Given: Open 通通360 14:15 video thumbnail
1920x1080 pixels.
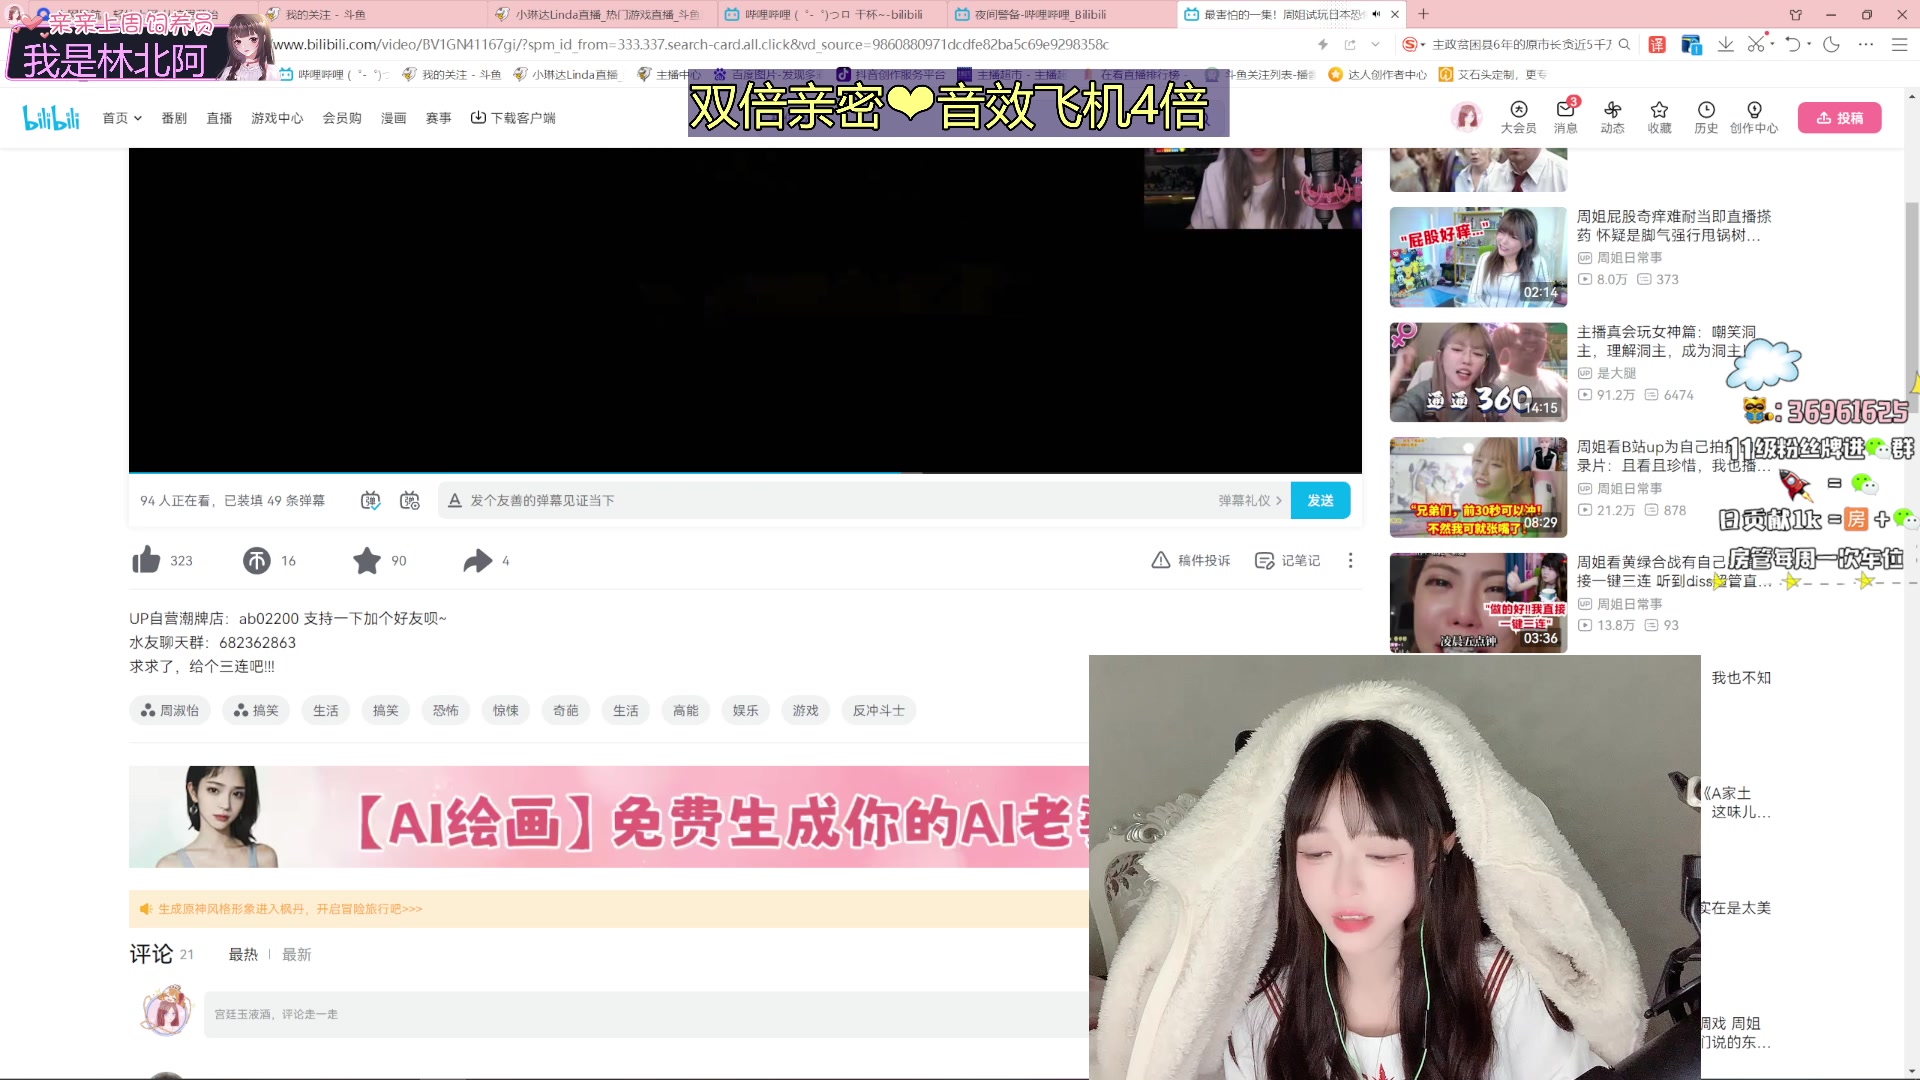Looking at the screenshot, I should [1478, 372].
